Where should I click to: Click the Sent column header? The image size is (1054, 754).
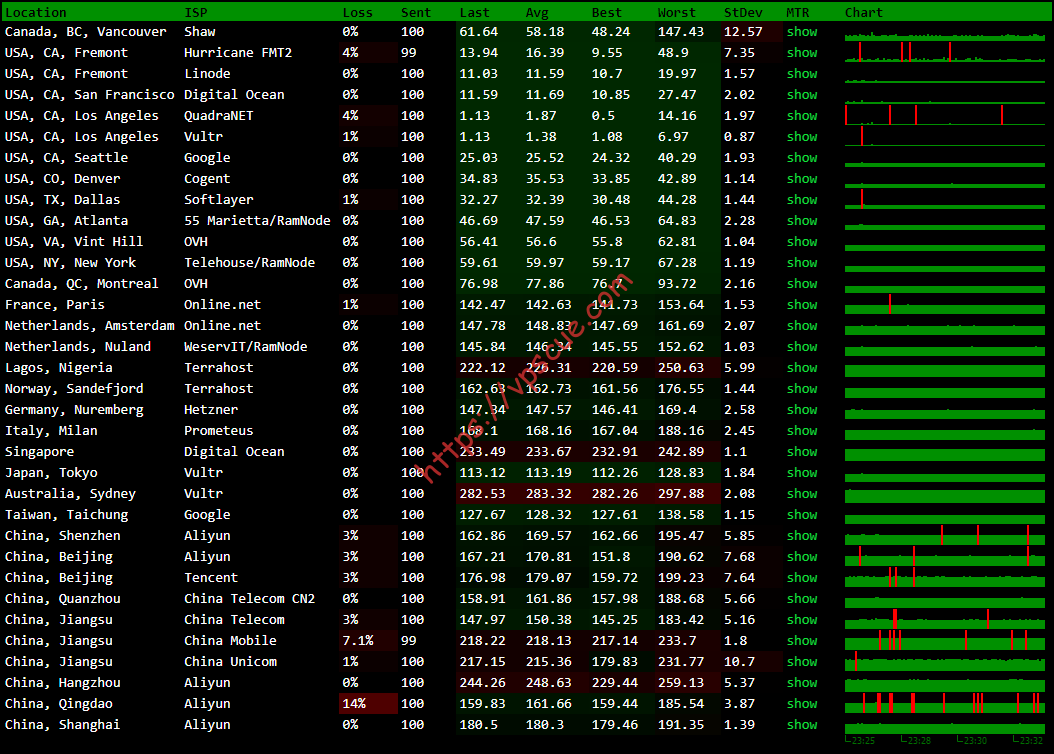pos(416,12)
